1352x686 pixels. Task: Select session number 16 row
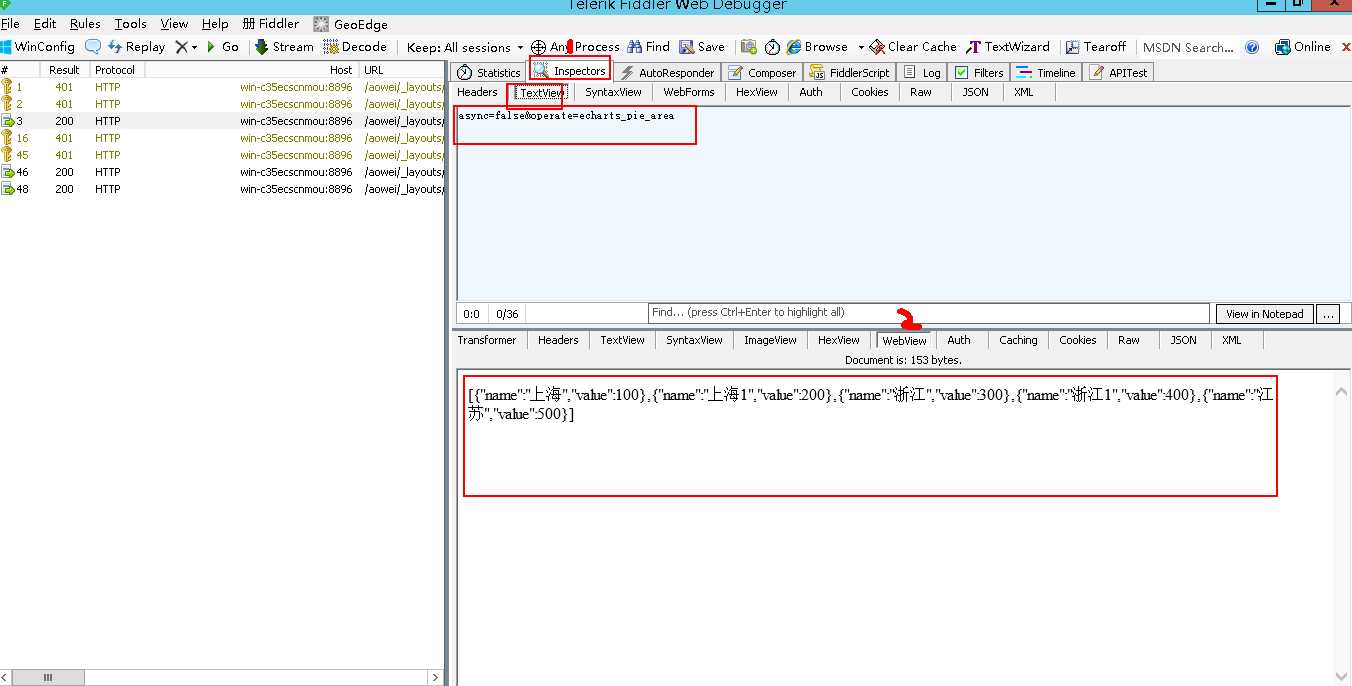coord(222,138)
